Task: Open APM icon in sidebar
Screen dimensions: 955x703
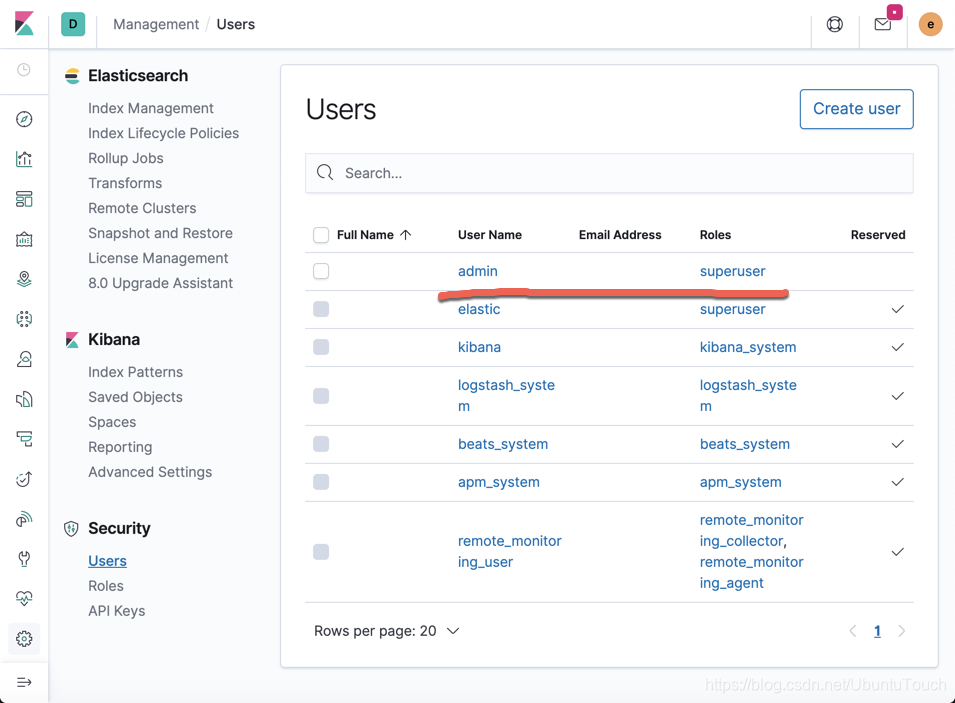Action: [x=24, y=439]
